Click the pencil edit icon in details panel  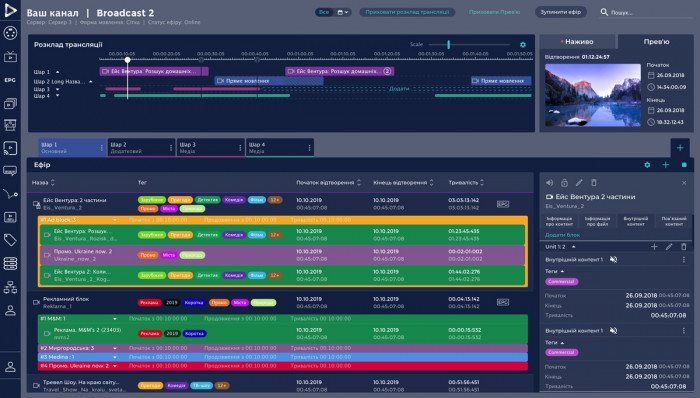coord(579,182)
